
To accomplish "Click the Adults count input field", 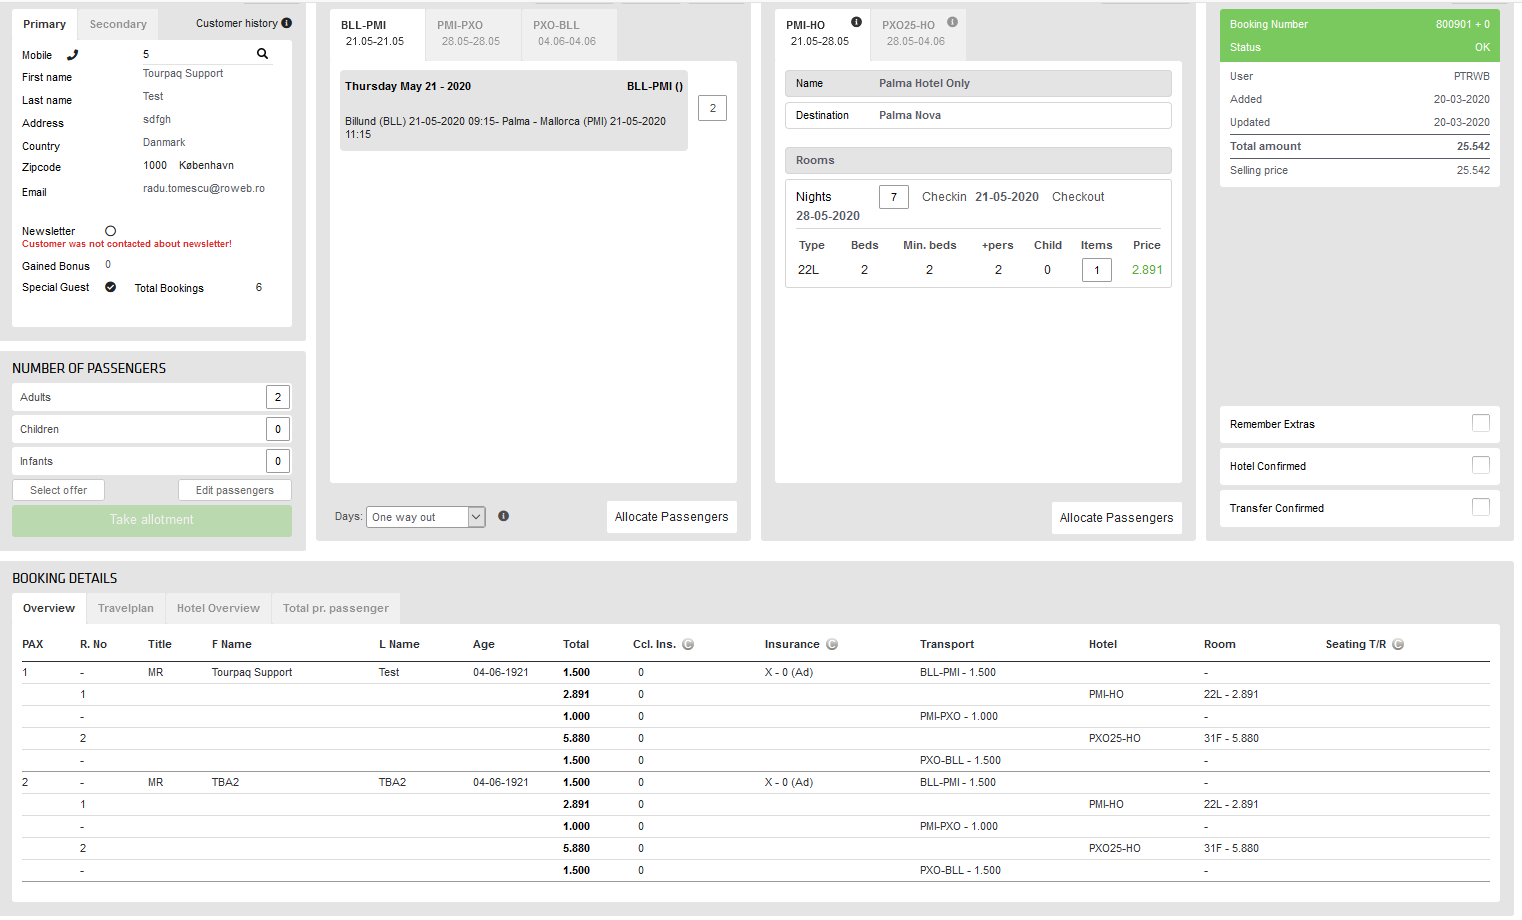I will click(278, 397).
